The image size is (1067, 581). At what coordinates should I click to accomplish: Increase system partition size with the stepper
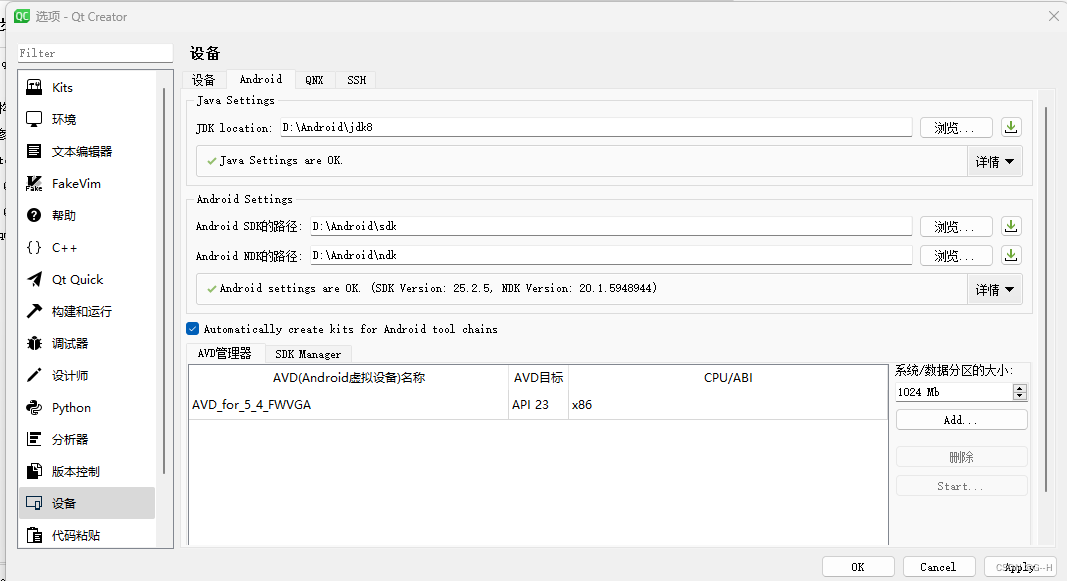coord(1019,388)
